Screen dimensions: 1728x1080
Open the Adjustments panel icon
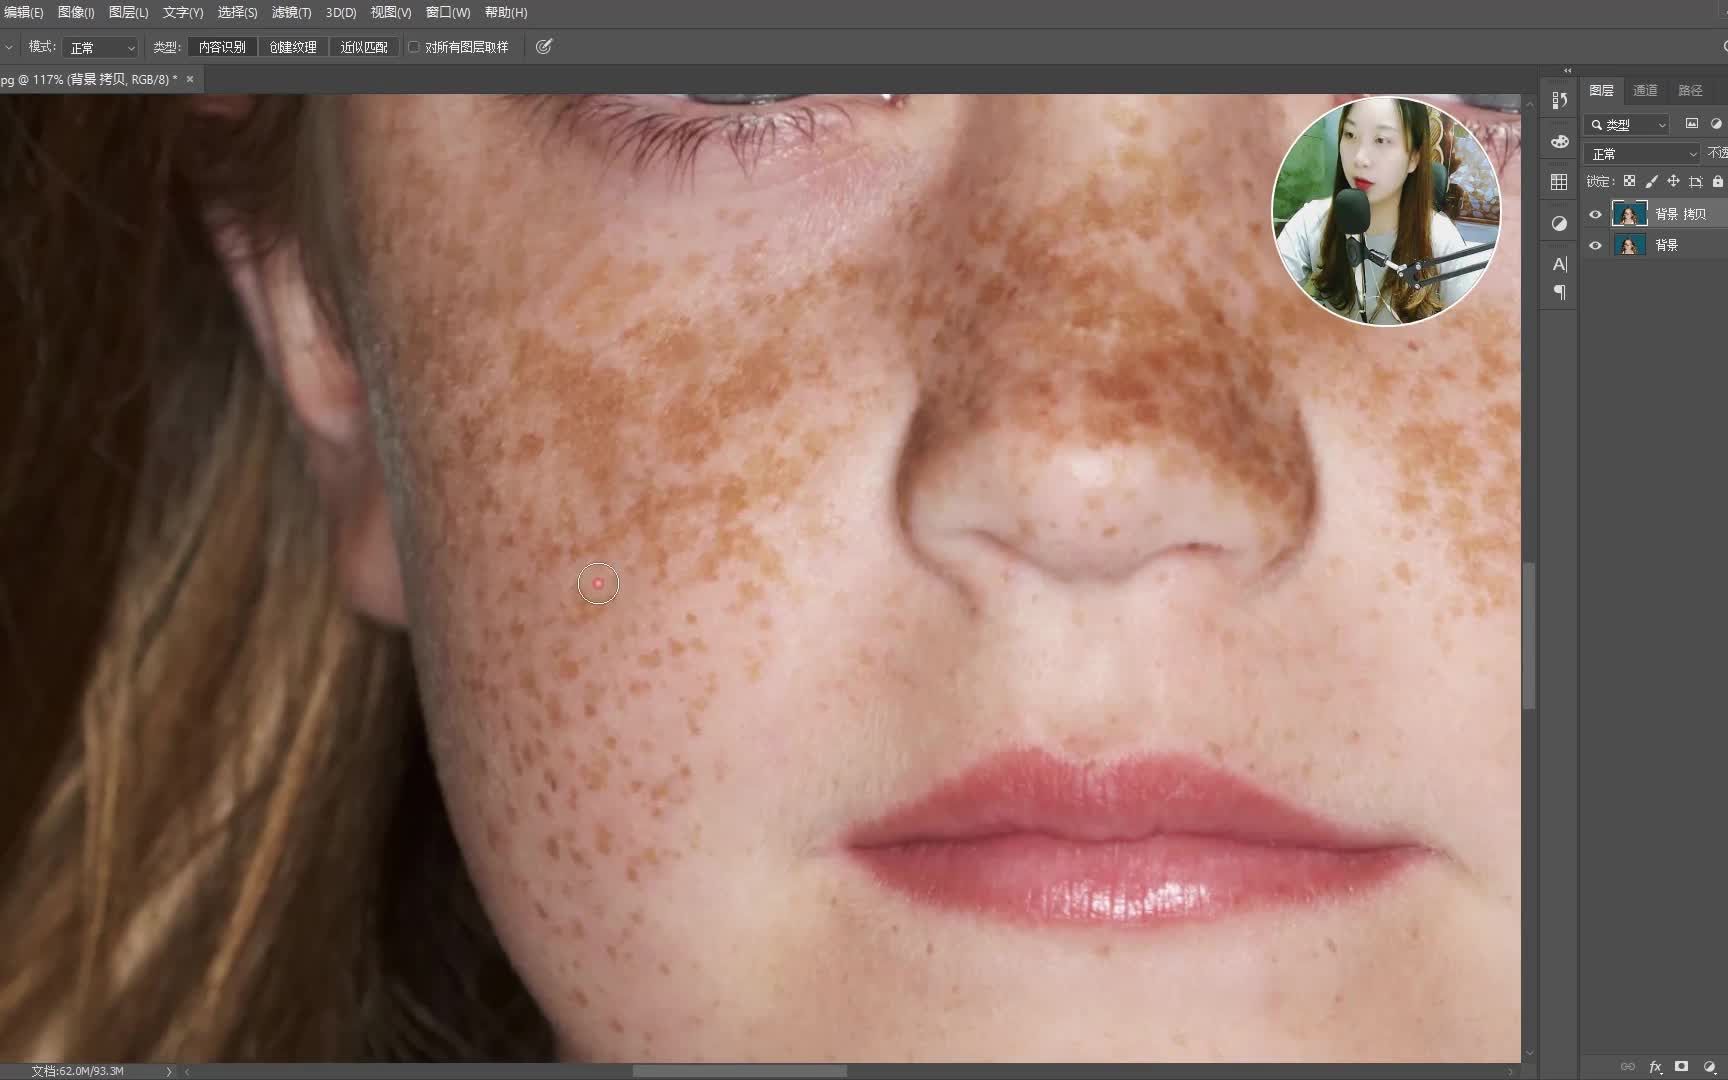tap(1559, 223)
